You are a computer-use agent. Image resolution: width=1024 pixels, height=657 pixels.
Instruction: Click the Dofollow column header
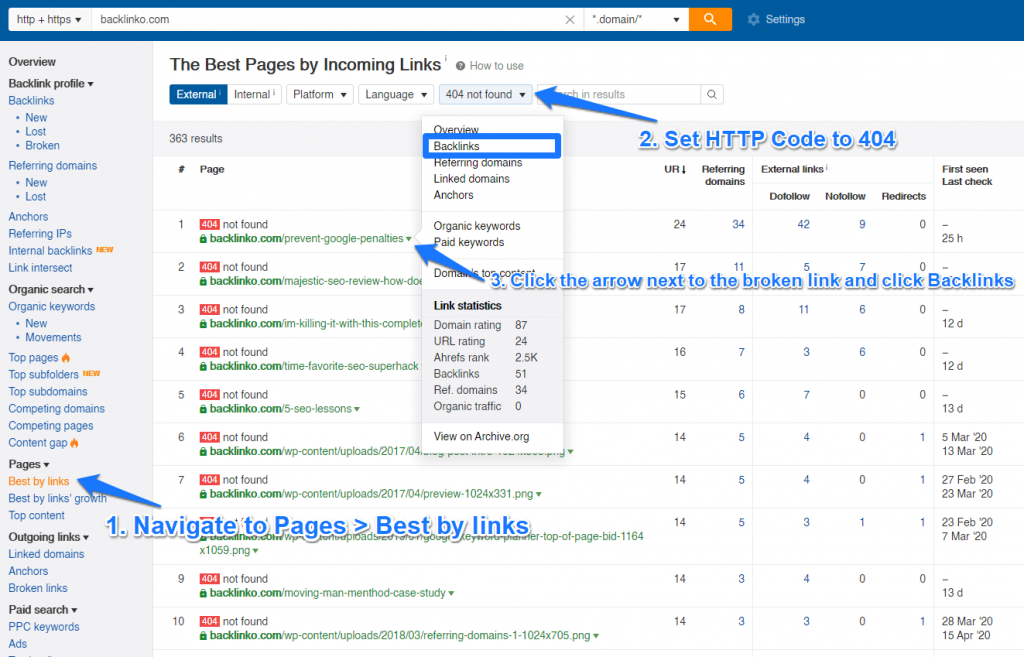(789, 197)
